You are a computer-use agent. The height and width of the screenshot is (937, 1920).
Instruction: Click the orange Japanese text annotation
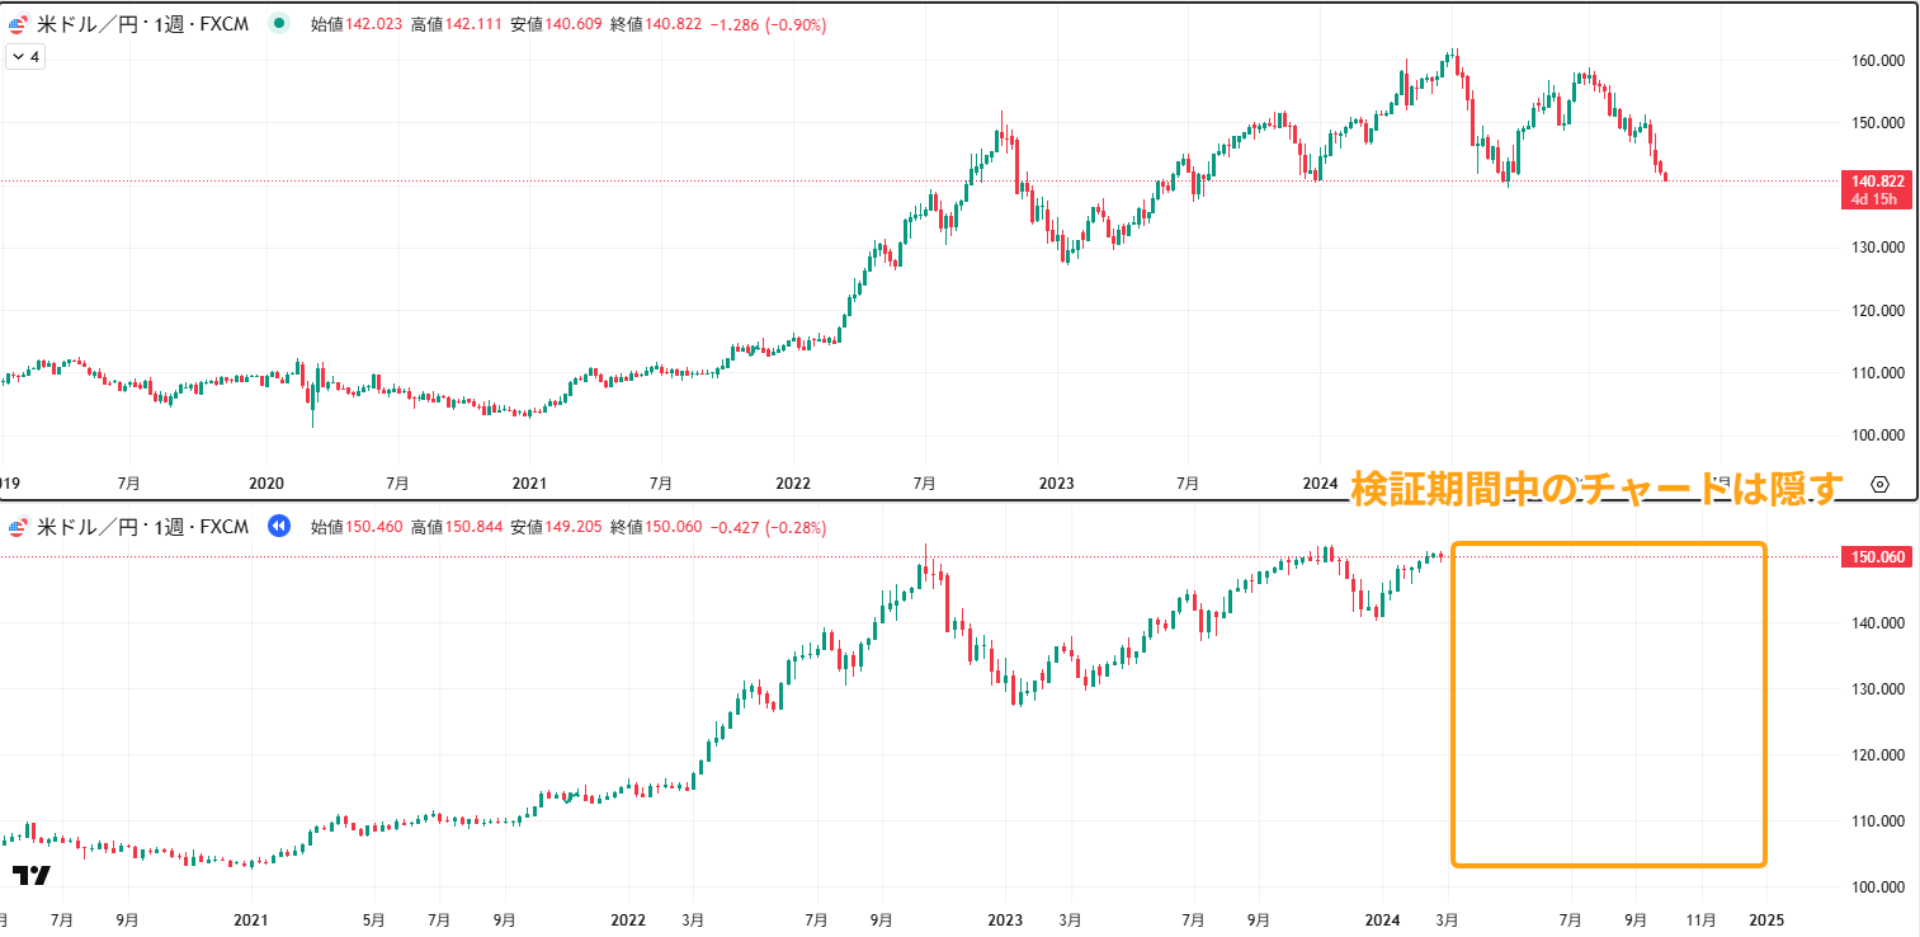point(1596,489)
